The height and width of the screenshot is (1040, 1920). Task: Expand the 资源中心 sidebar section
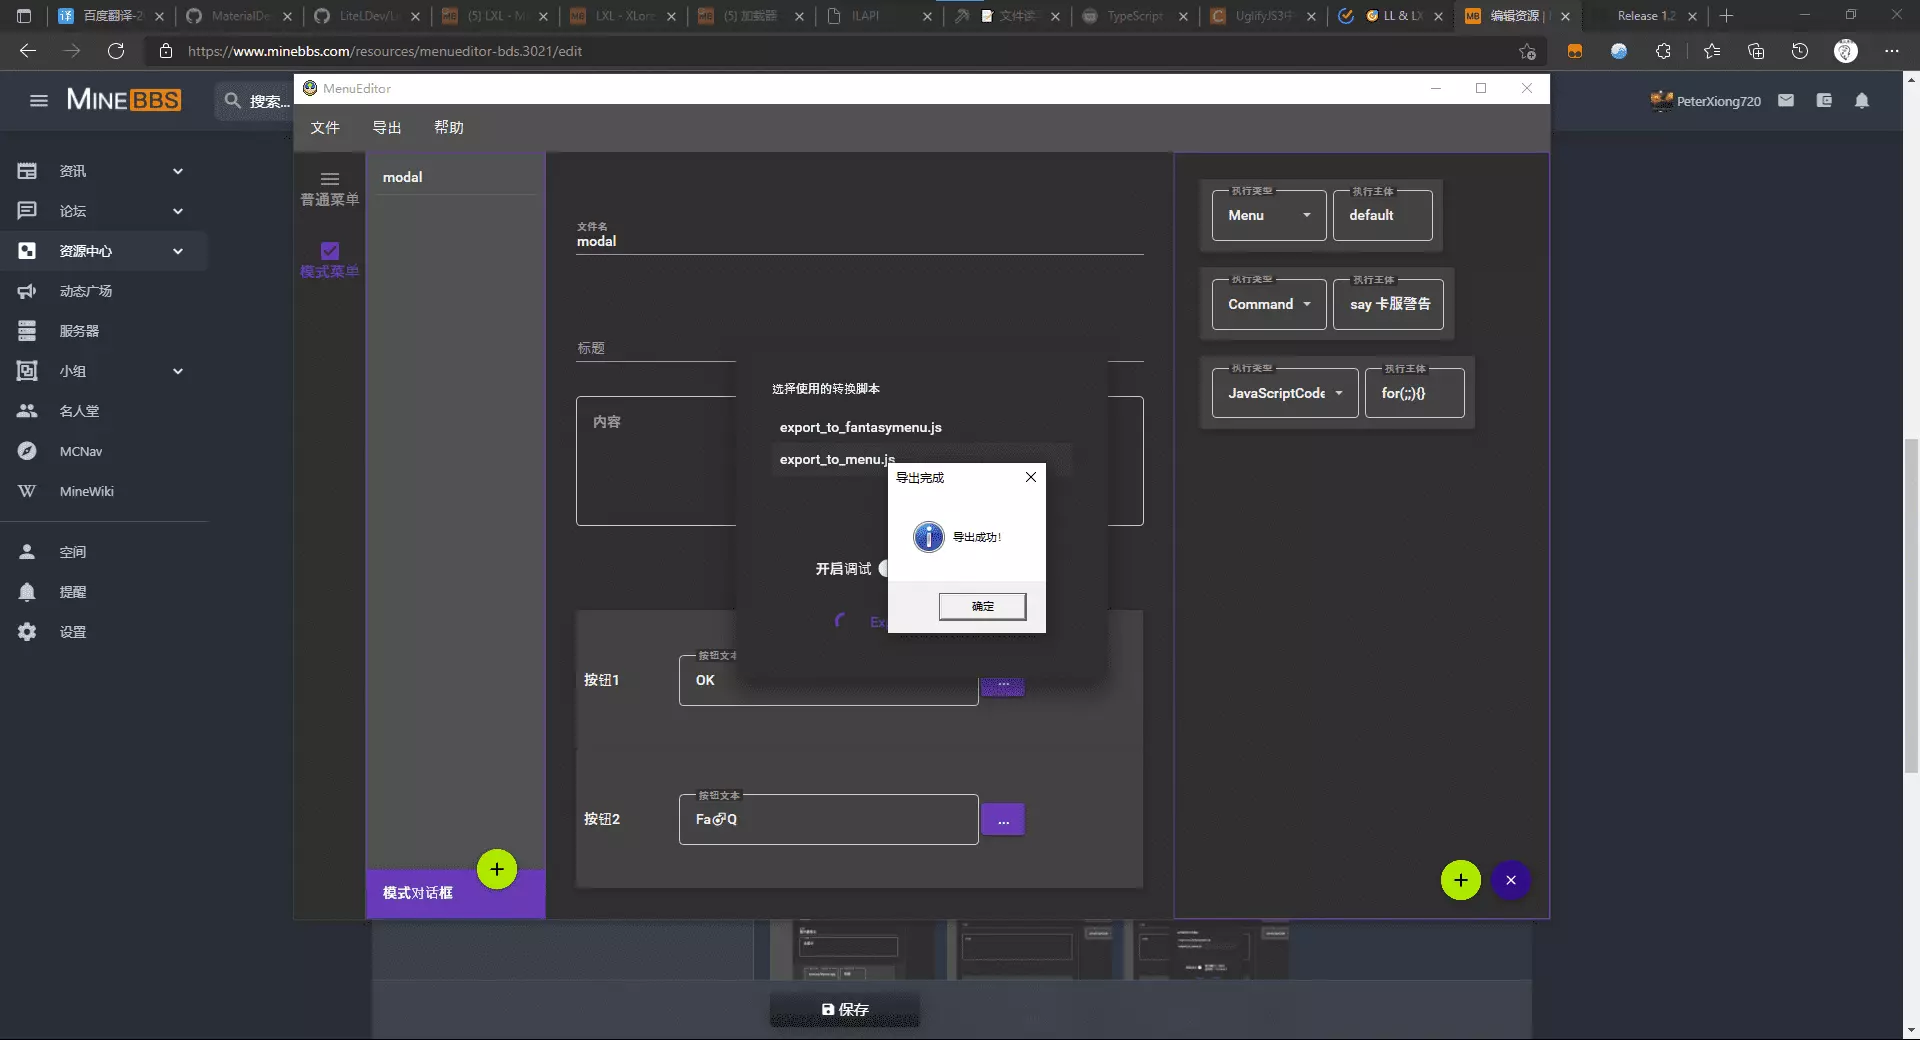click(x=178, y=251)
